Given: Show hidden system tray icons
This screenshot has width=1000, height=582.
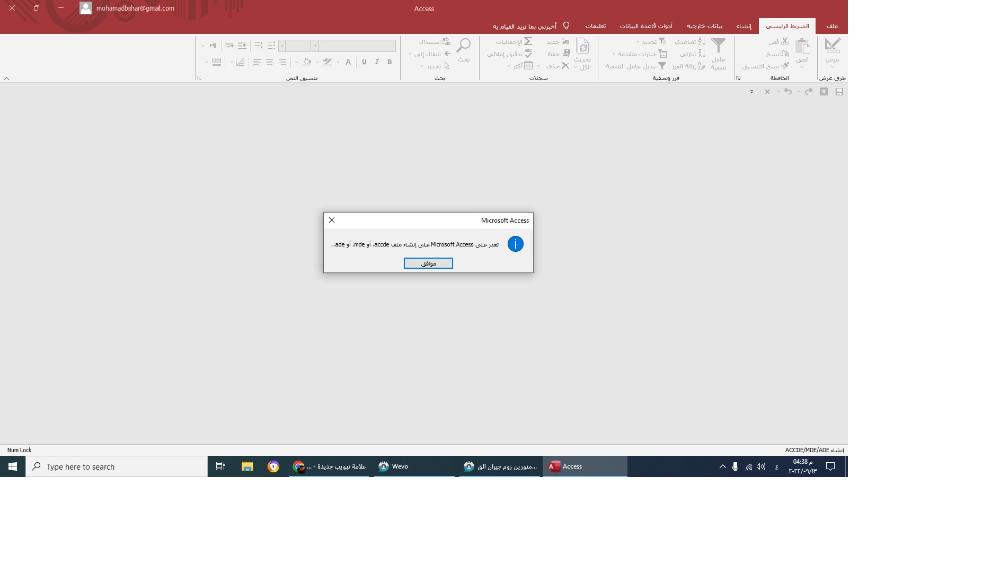Looking at the screenshot, I should pyautogui.click(x=723, y=467).
